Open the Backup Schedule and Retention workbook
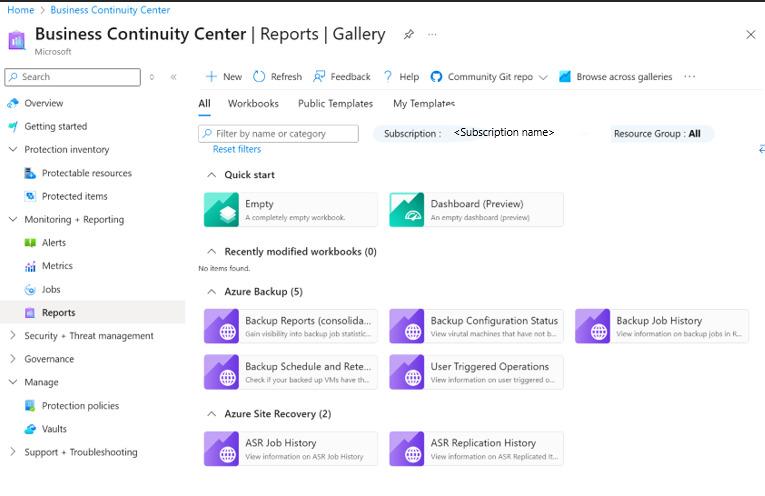Image resolution: width=765 pixels, height=496 pixels. 291,372
